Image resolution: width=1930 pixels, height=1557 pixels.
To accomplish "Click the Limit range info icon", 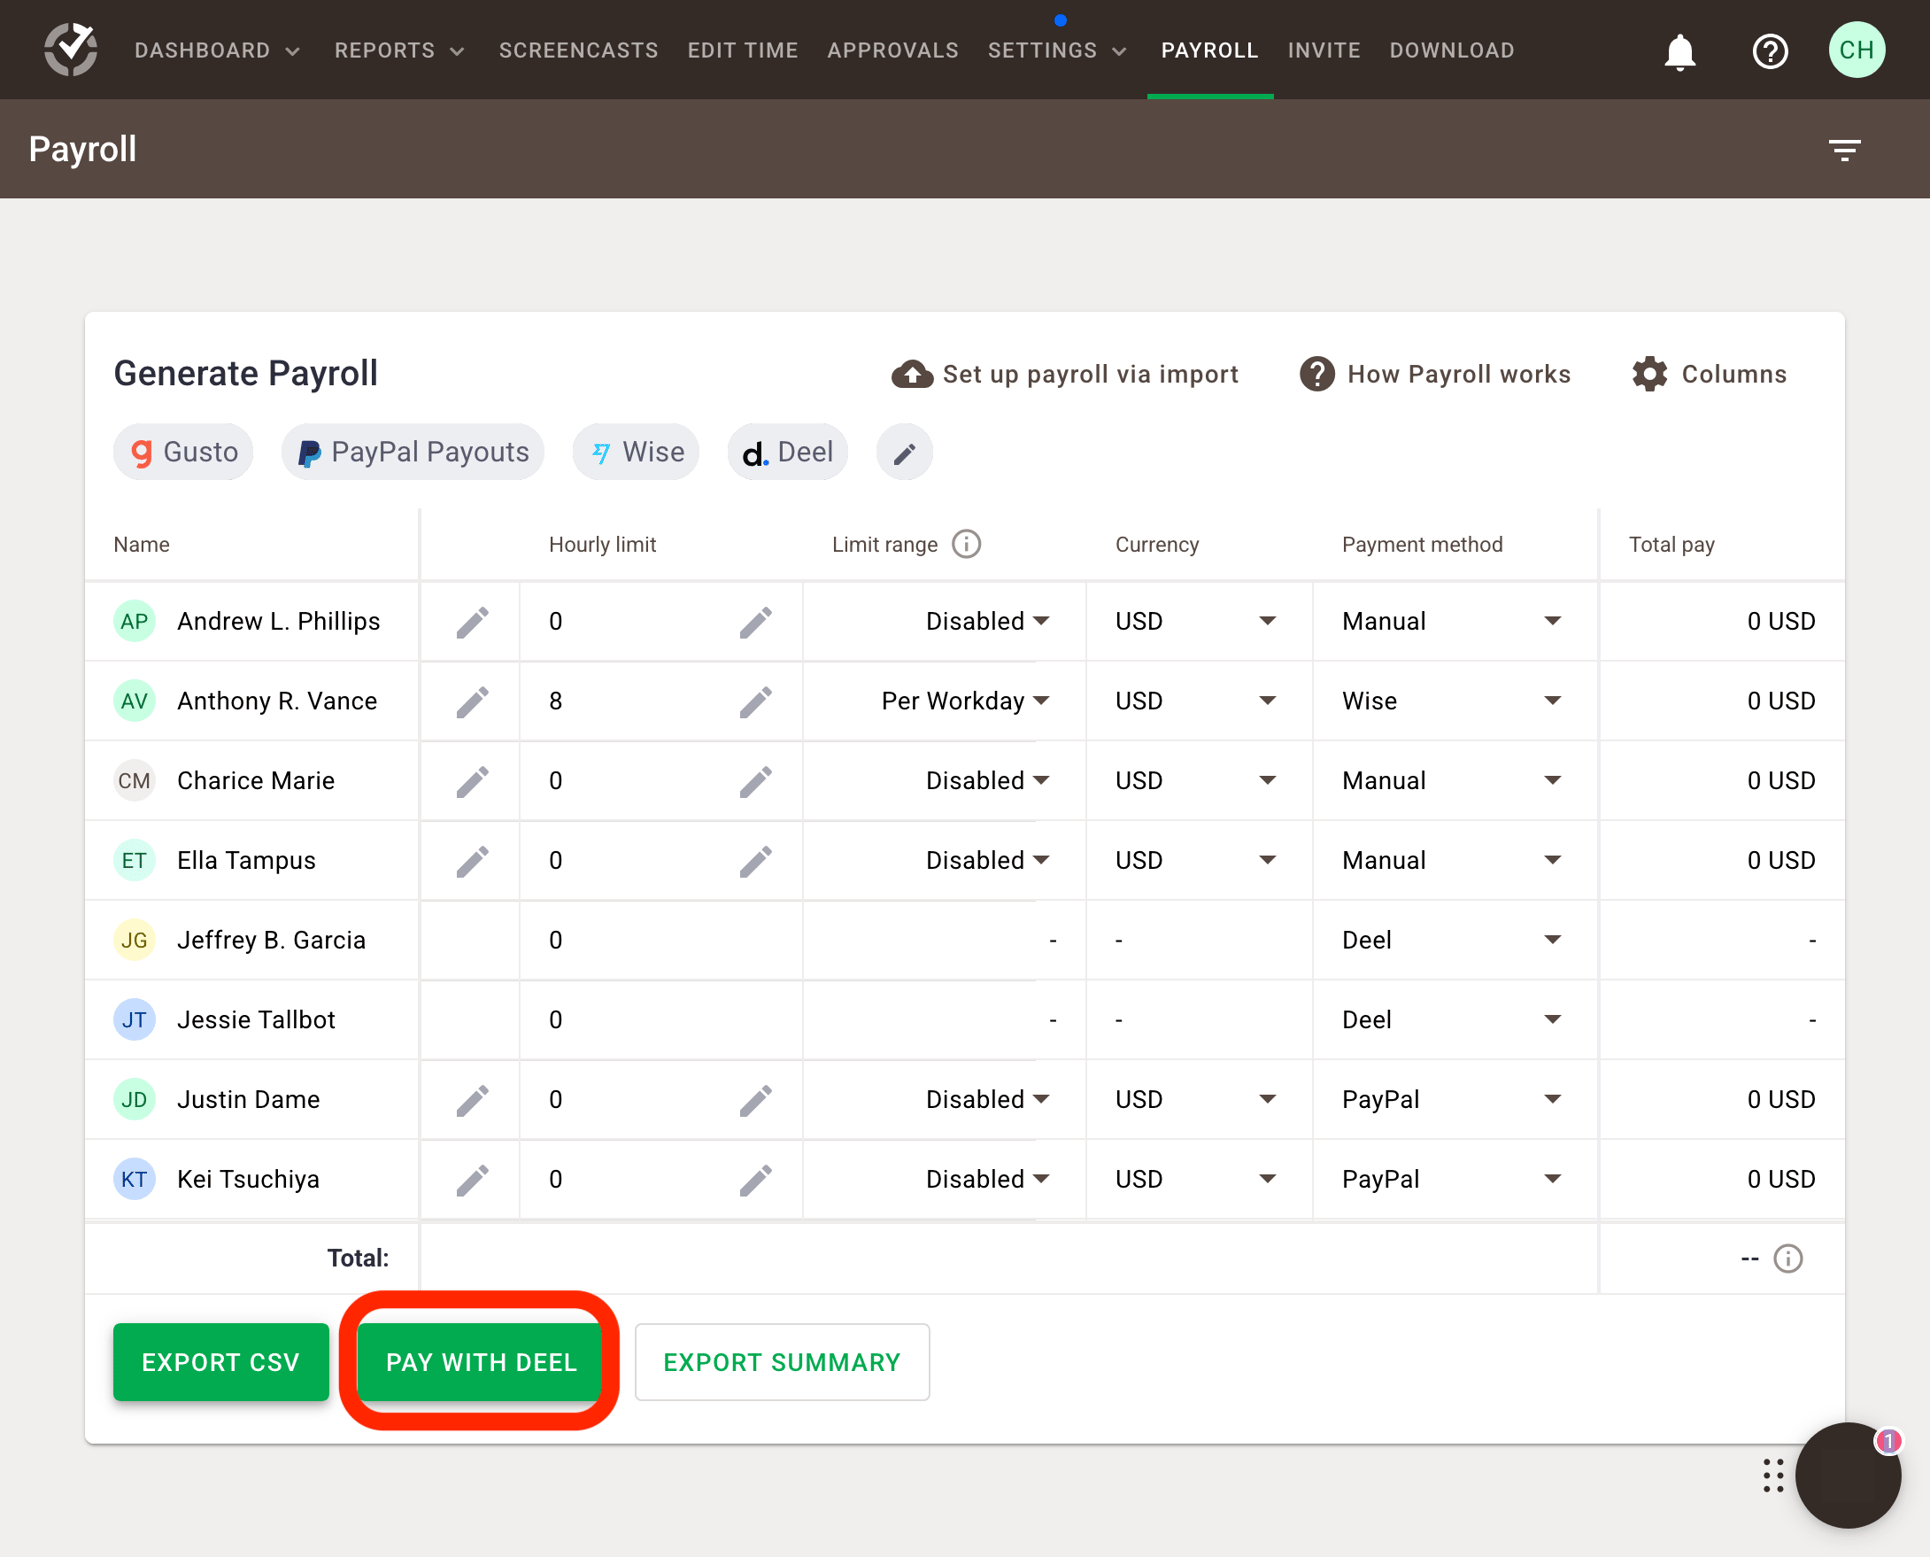I will (x=966, y=544).
